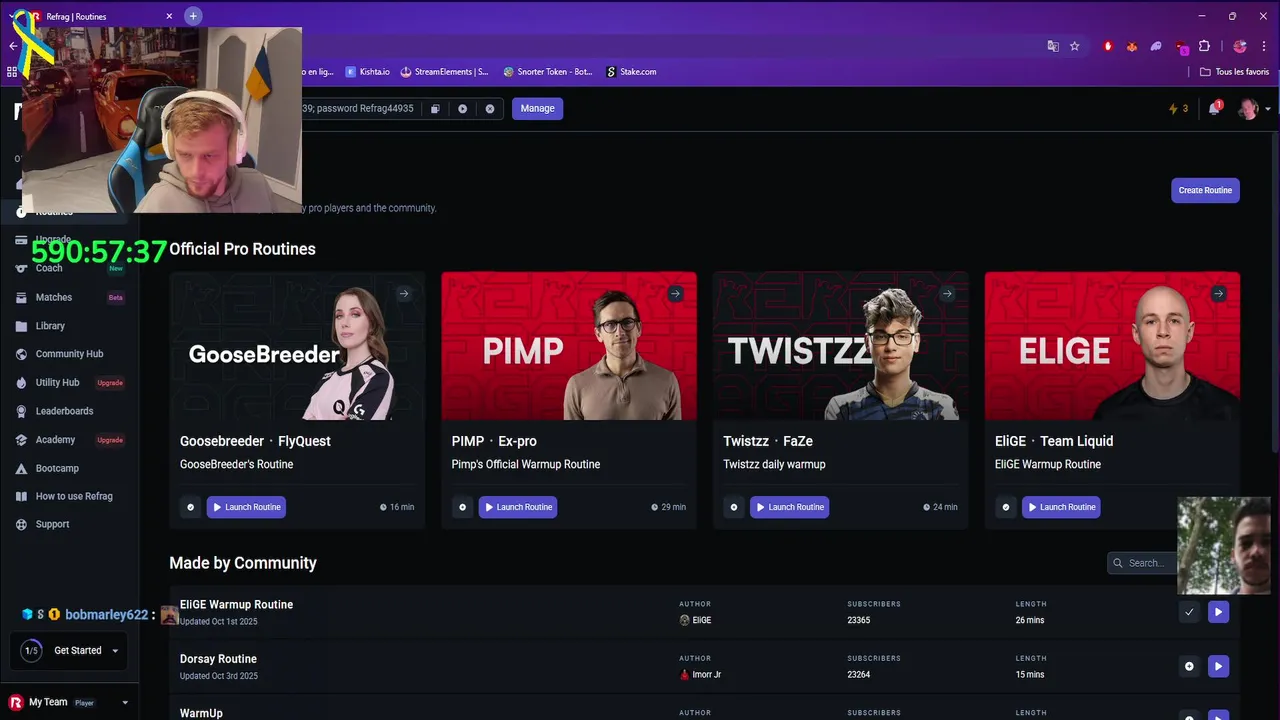Screen dimensions: 1280x720
Task: Click the lightning bolt credits counter
Action: tap(1179, 109)
